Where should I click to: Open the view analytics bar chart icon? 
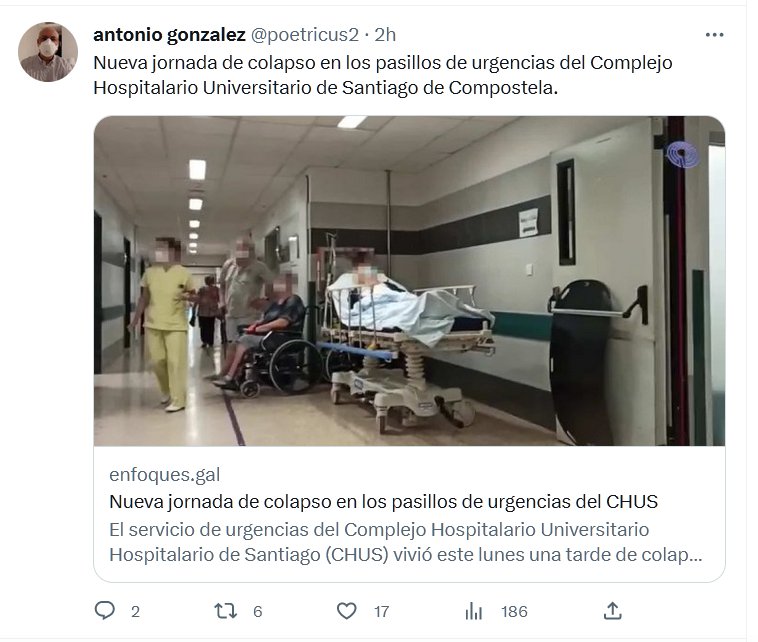click(x=474, y=612)
